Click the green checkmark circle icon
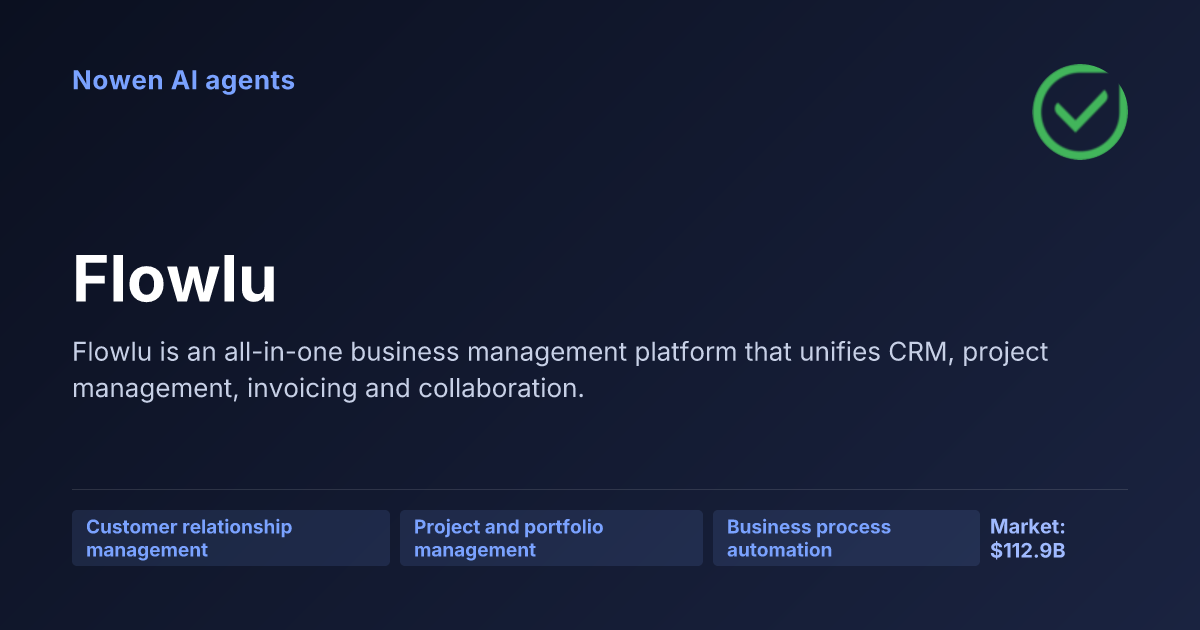The image size is (1200, 630). pyautogui.click(x=1080, y=112)
